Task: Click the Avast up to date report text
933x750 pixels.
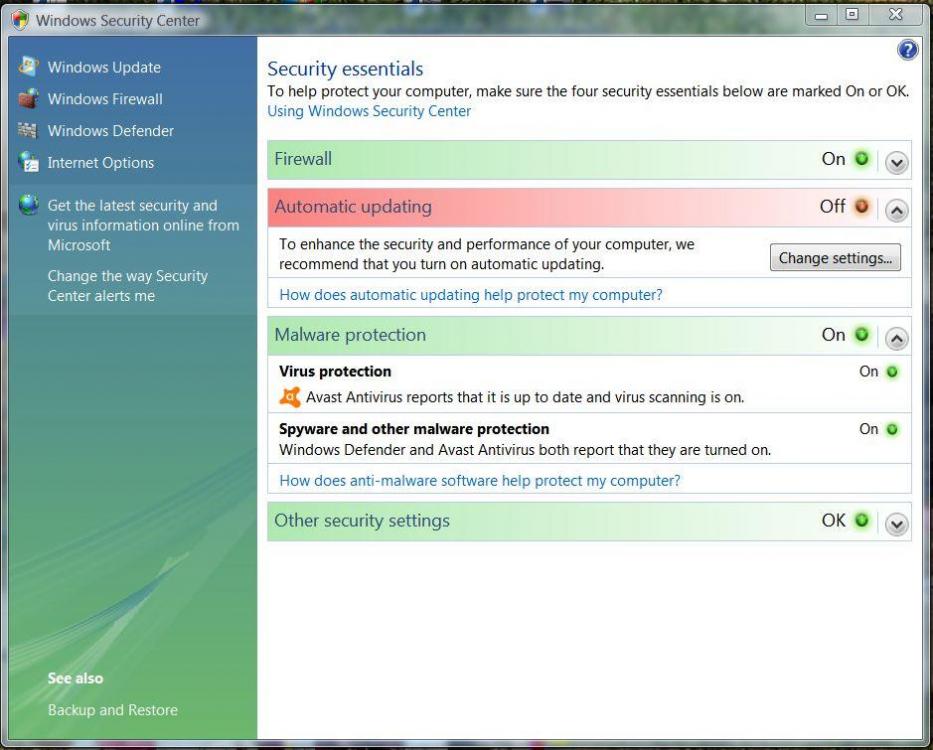Action: (525, 397)
